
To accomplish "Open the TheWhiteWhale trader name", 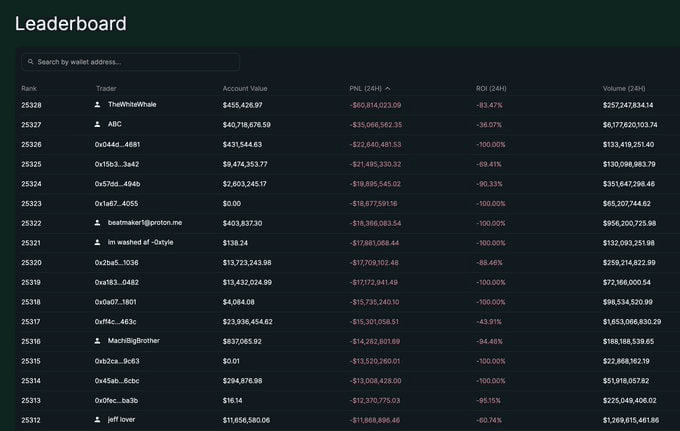I will click(x=132, y=105).
